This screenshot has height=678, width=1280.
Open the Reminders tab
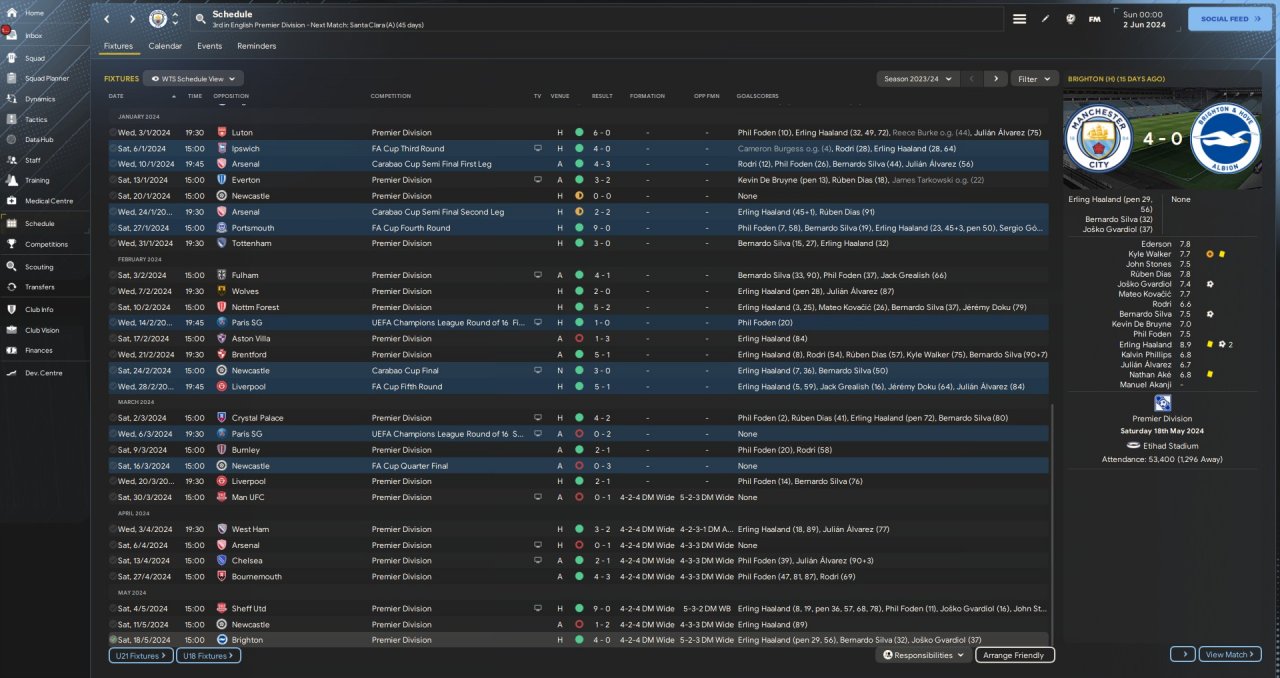[256, 46]
